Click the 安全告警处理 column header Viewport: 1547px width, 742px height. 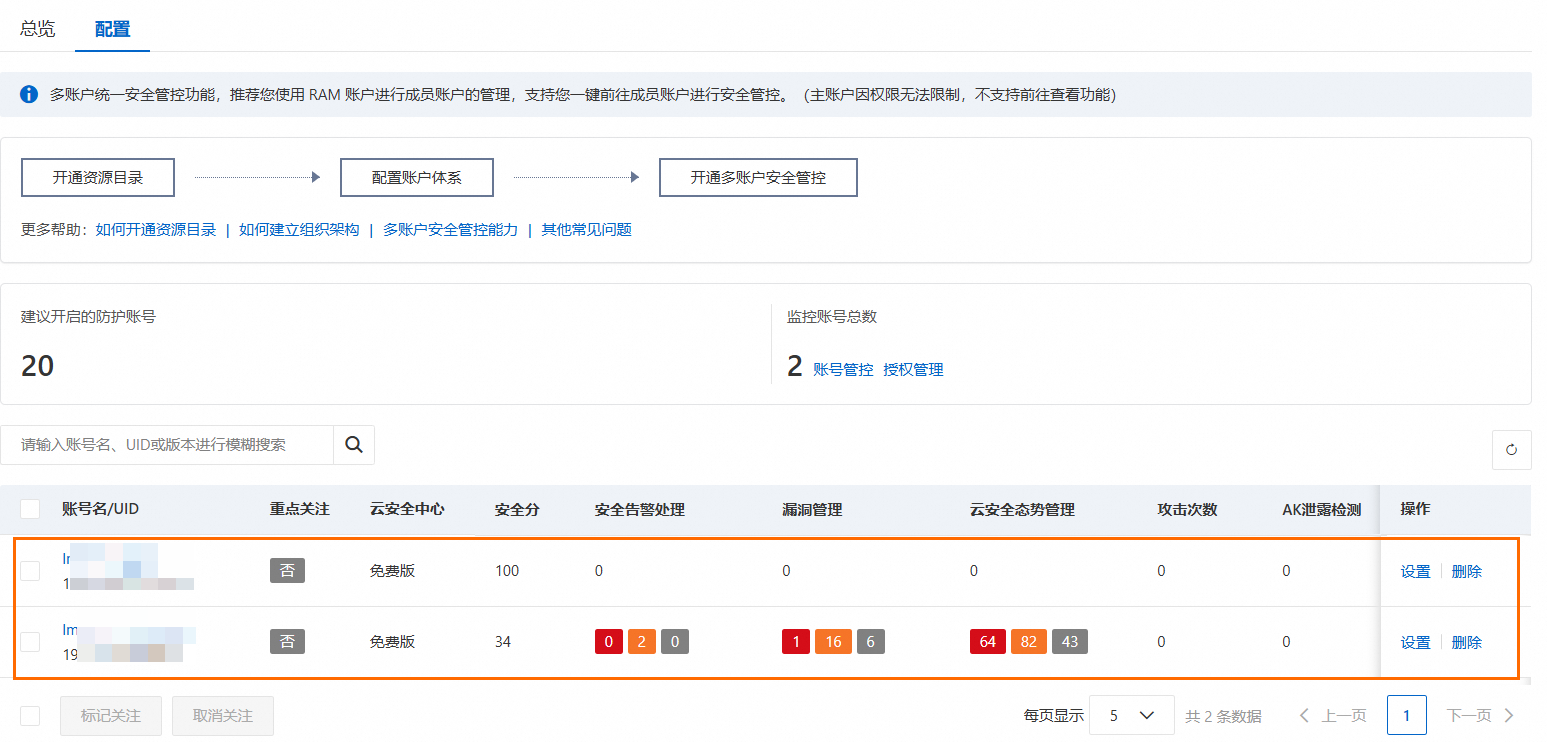coord(640,509)
